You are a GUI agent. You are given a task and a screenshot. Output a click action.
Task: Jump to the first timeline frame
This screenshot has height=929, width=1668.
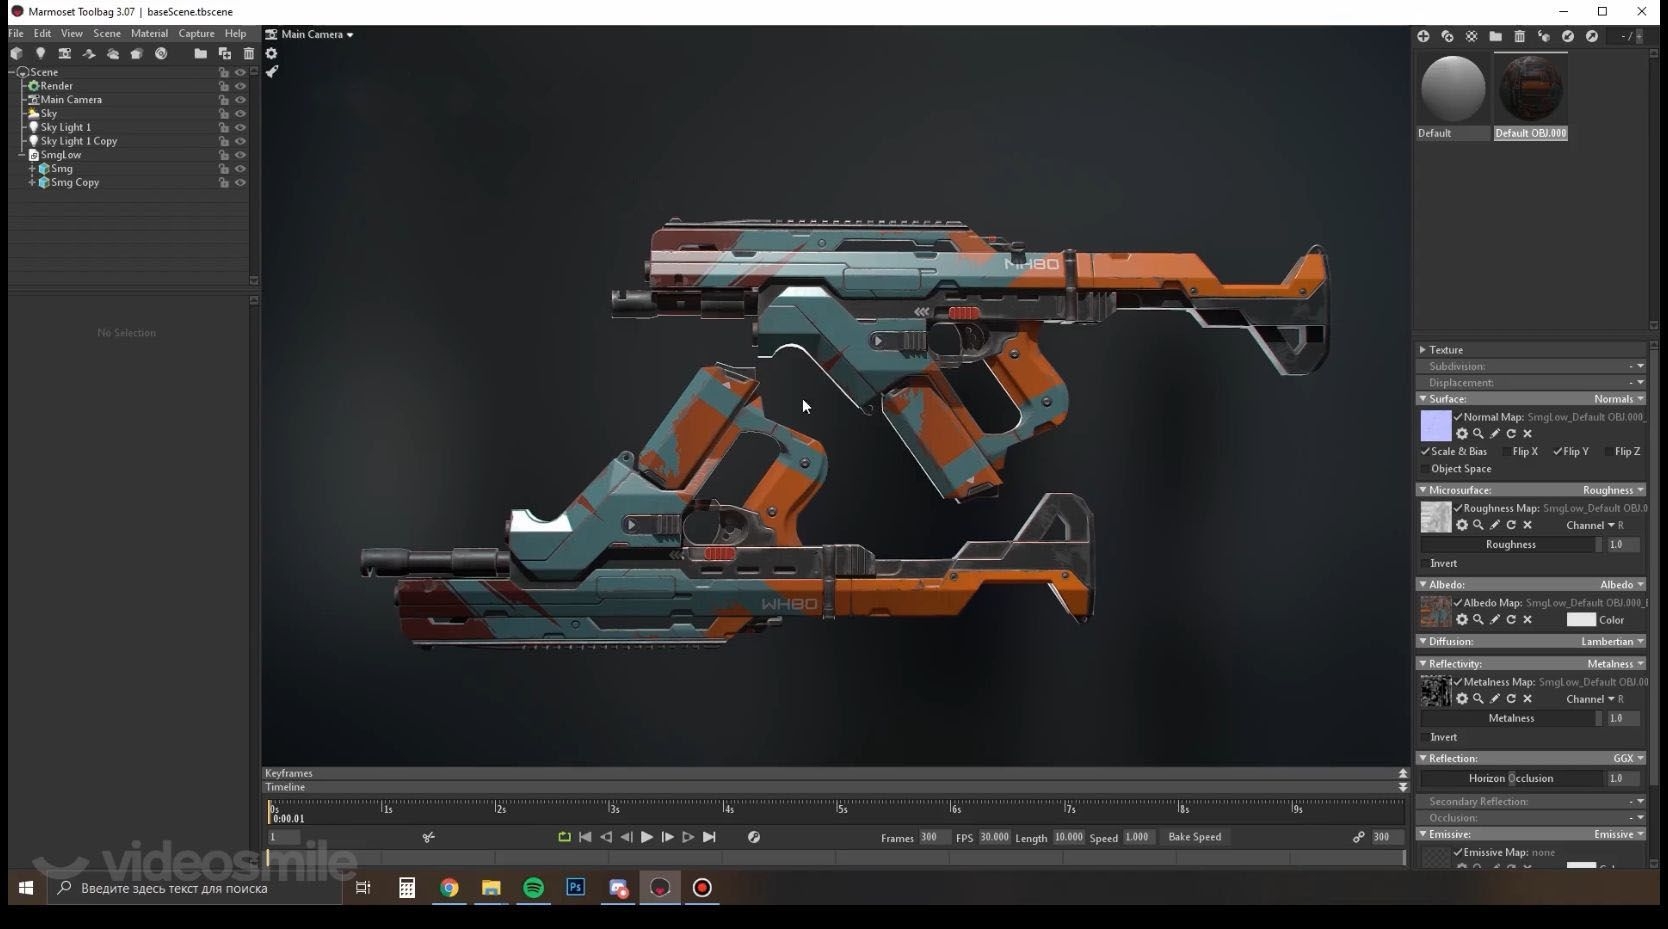coord(585,837)
